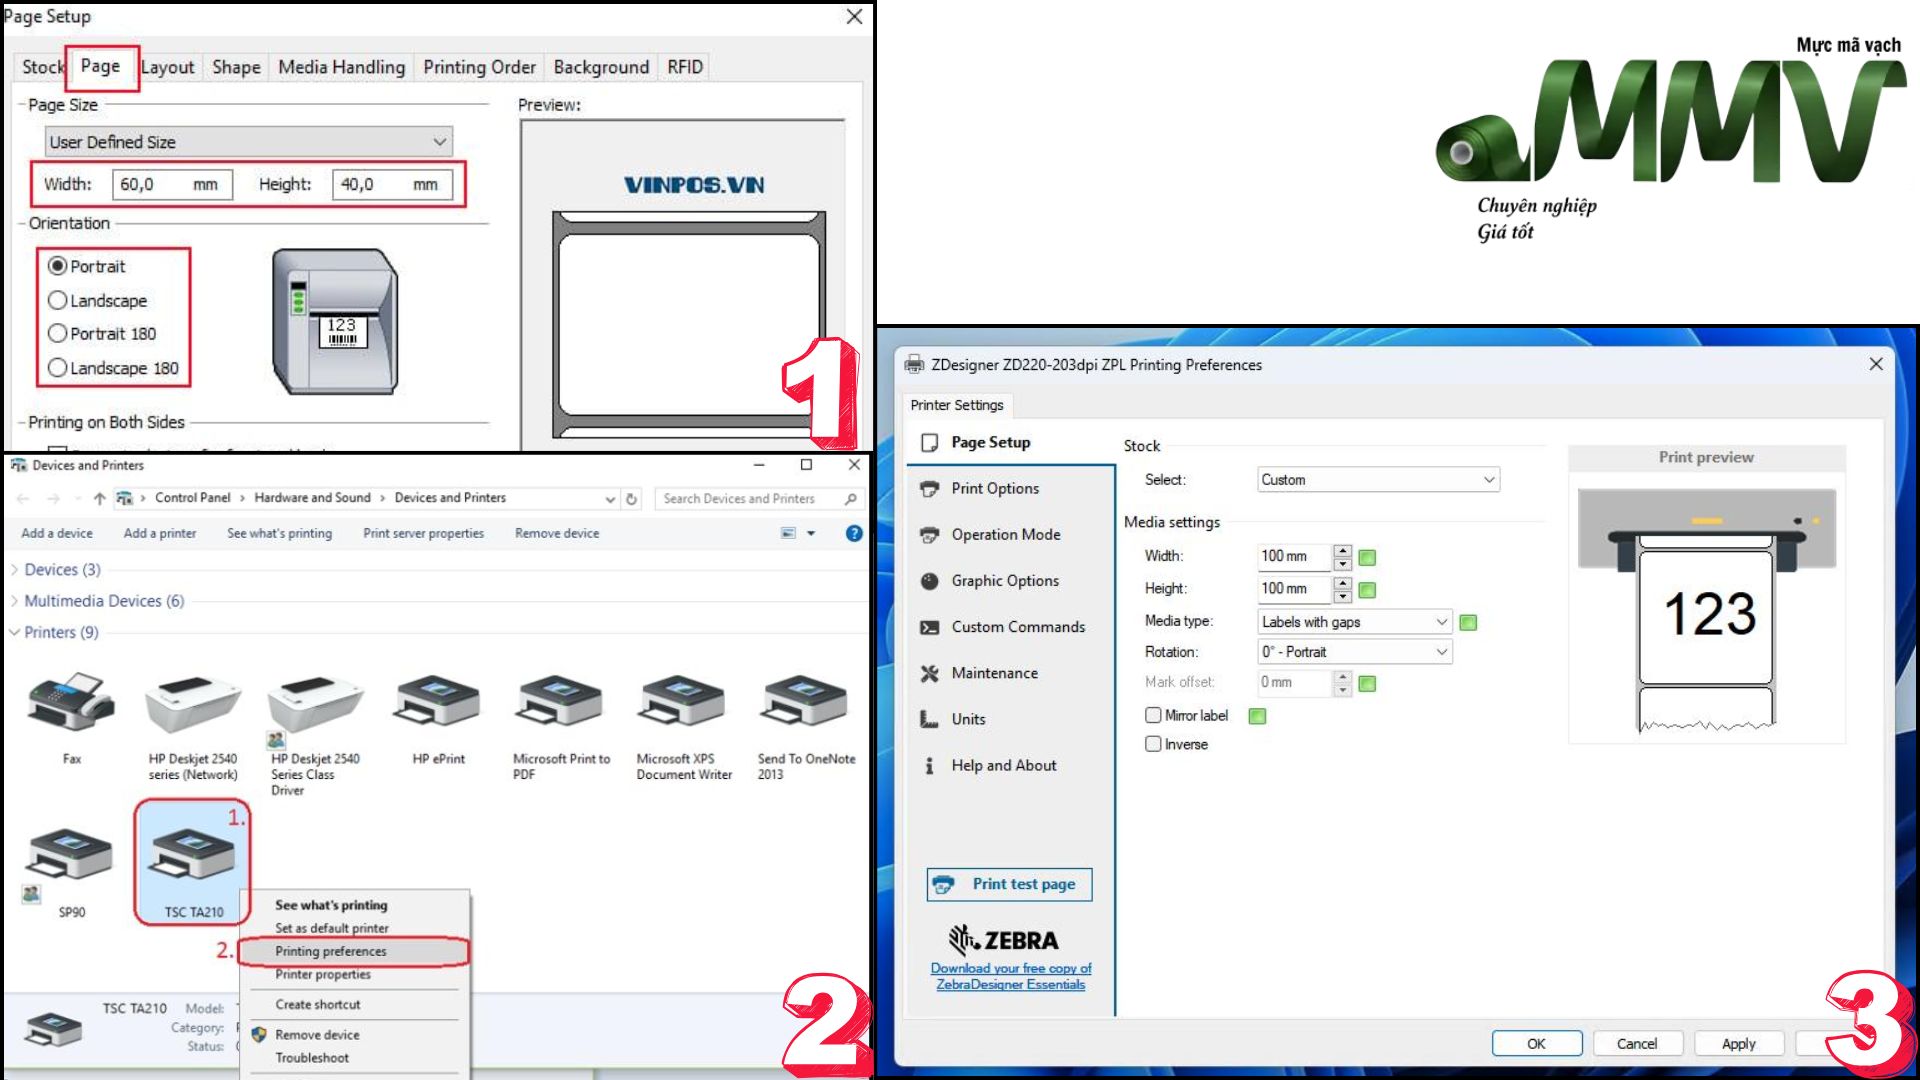1920x1080 pixels.
Task: Switch to the Layout tab in Page Setup
Action: [x=167, y=67]
